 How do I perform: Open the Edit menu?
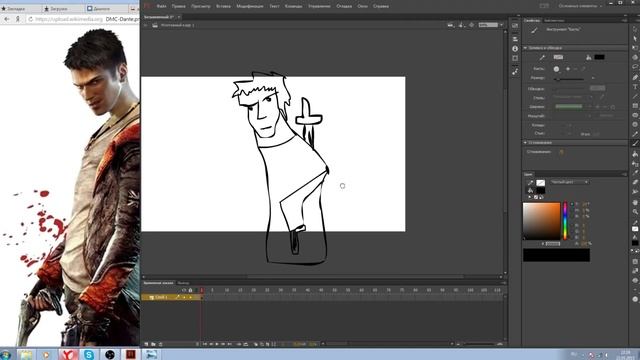(178, 6)
